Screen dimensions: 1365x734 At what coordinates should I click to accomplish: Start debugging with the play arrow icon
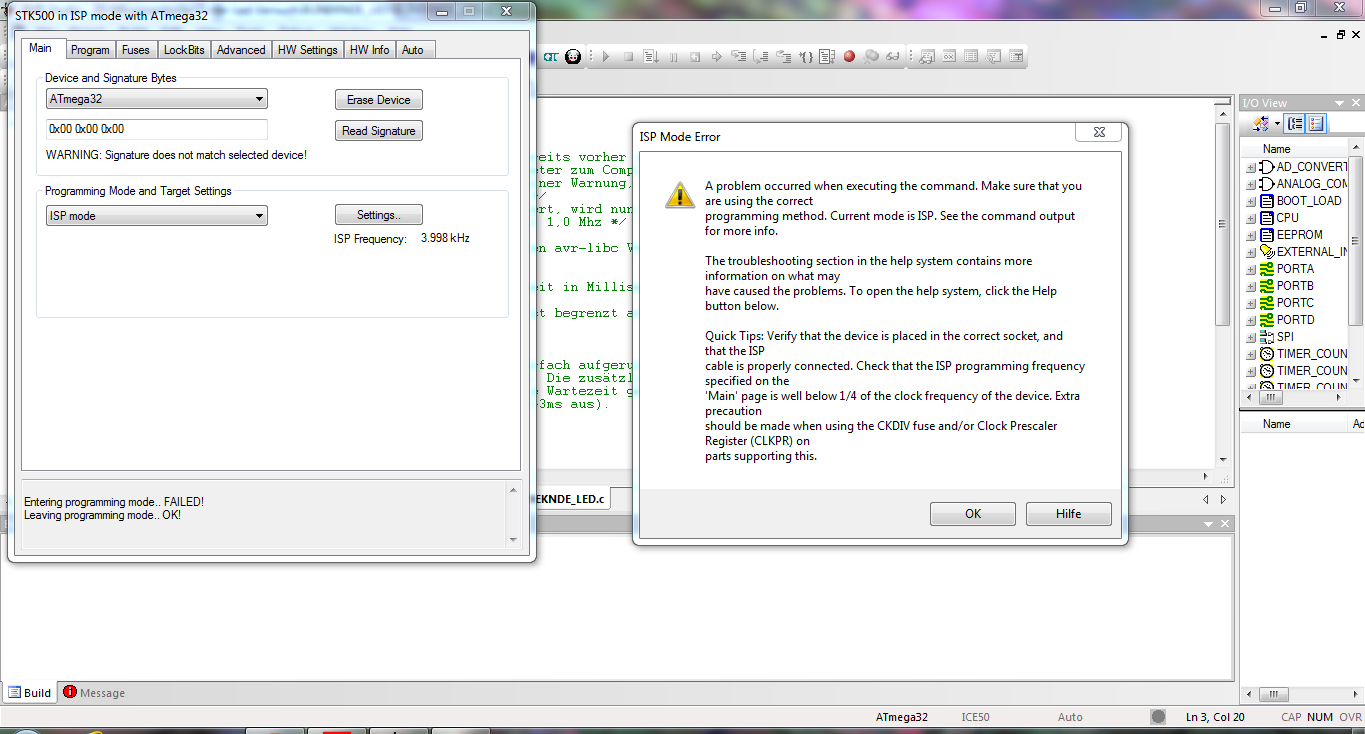606,57
